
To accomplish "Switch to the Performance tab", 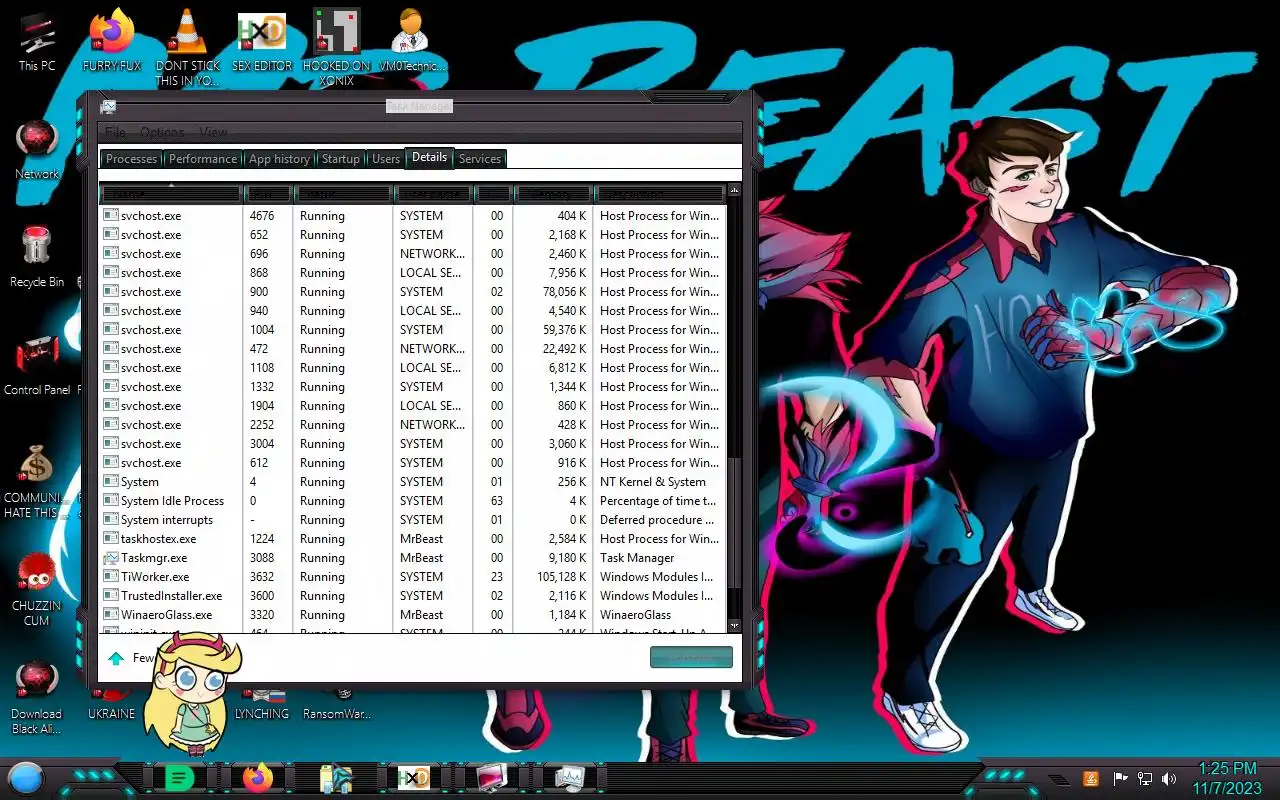I will point(203,159).
